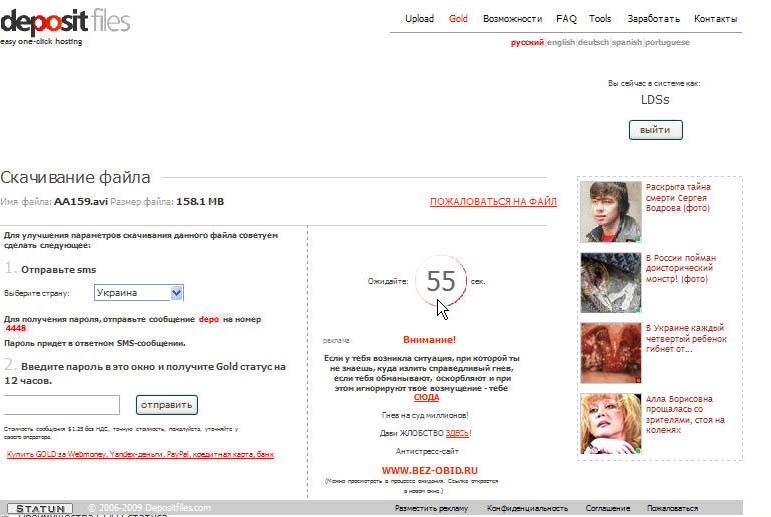Screen dimensions: 771x517
Task: Open the Alla Borisovna photo thumbnail
Action: [x=611, y=424]
